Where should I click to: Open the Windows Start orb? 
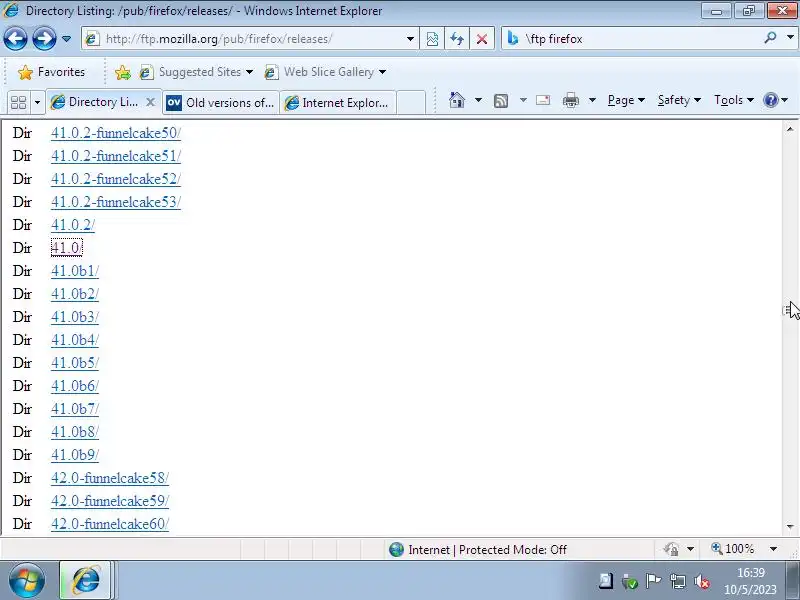27,581
